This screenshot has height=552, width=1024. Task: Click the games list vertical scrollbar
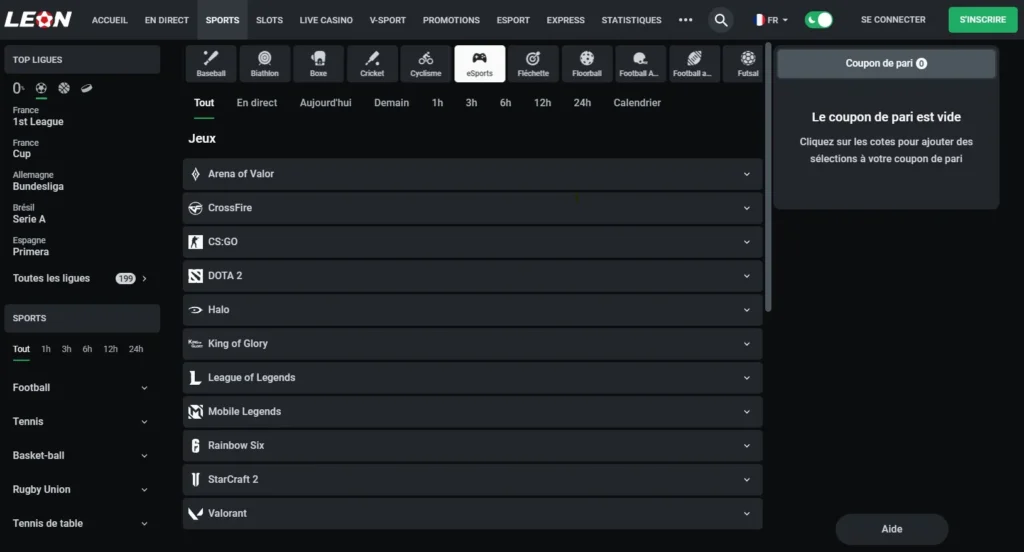[x=768, y=178]
